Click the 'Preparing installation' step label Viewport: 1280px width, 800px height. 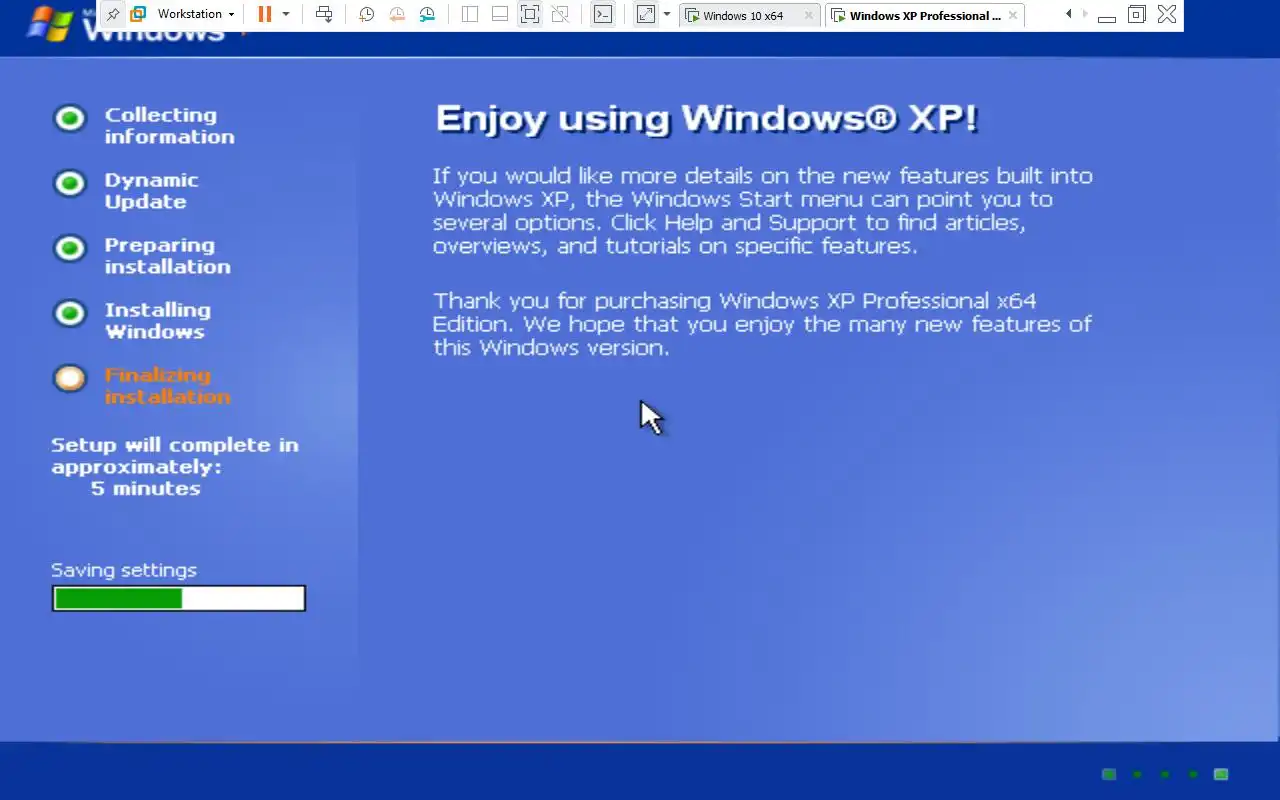(168, 256)
